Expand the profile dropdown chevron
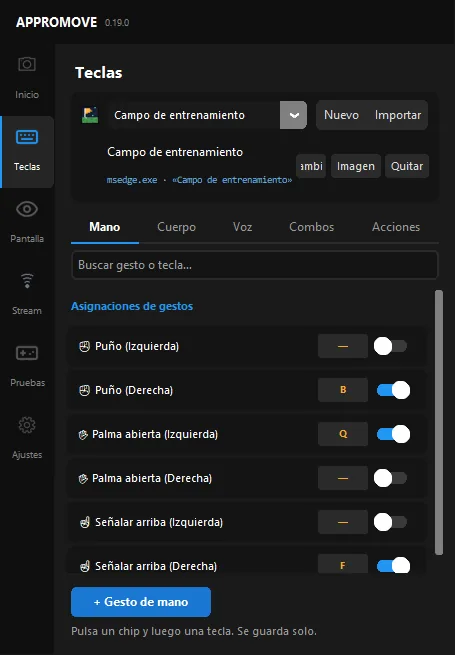 click(x=294, y=115)
